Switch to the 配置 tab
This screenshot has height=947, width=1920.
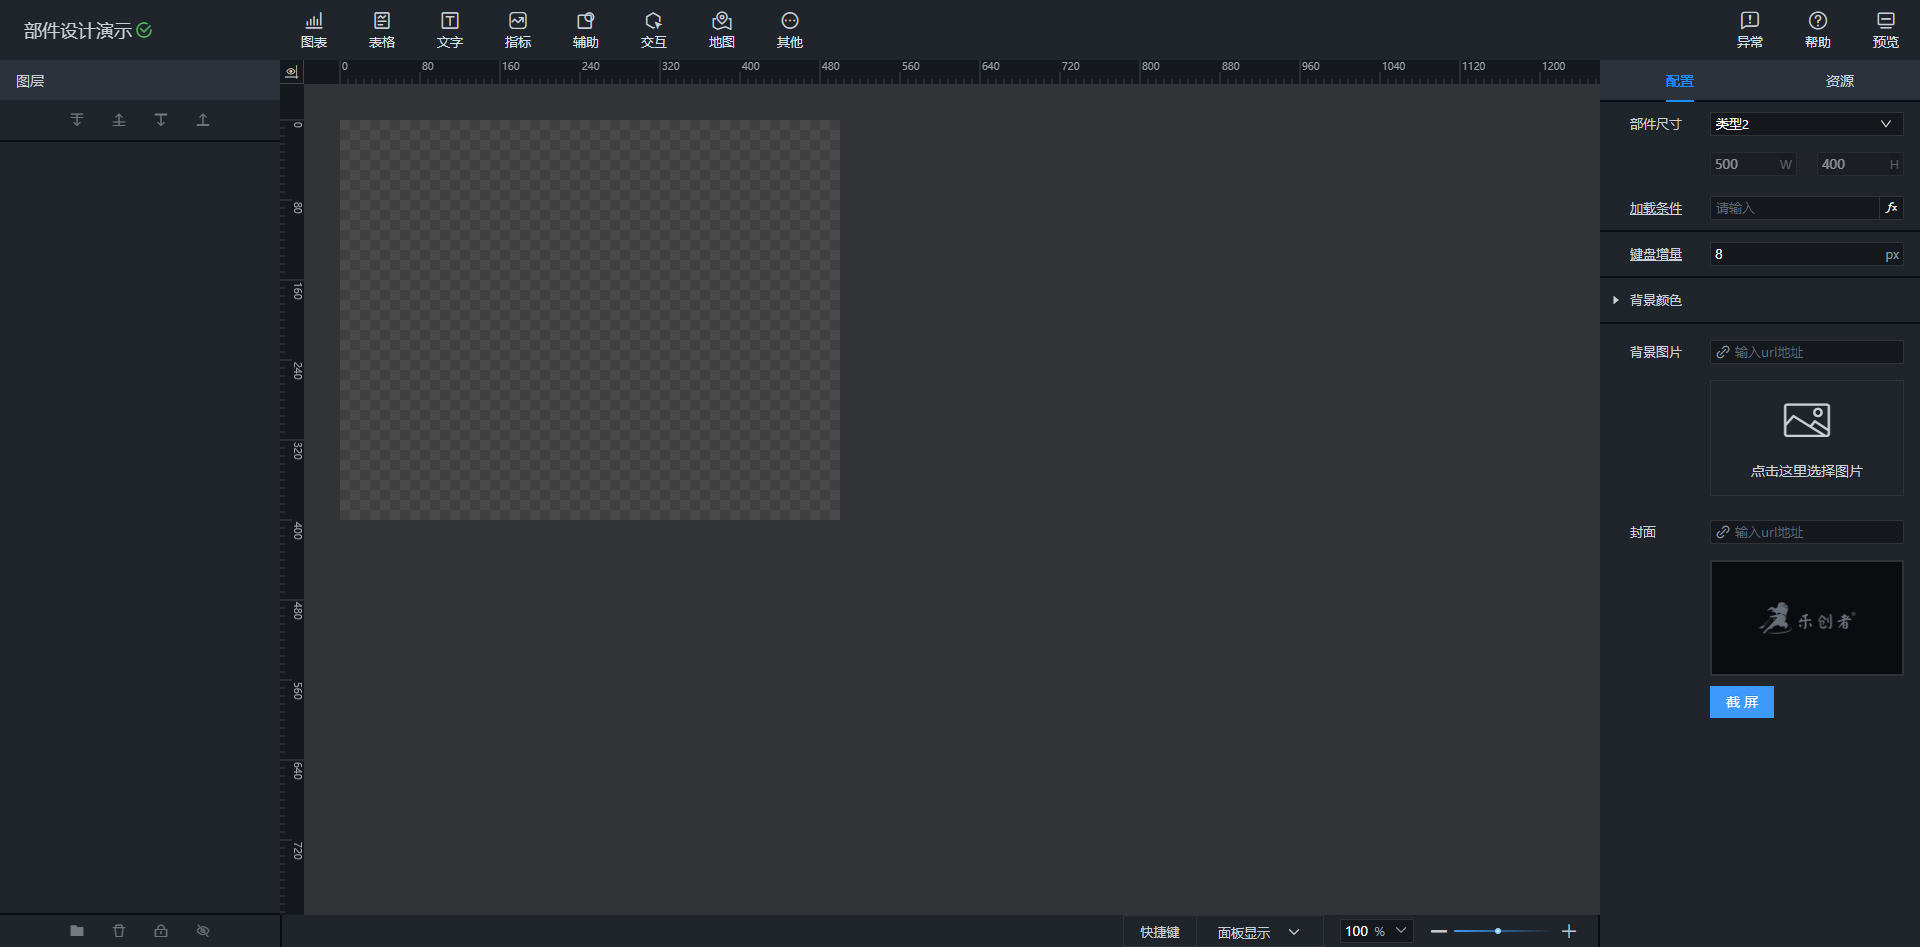click(x=1679, y=81)
